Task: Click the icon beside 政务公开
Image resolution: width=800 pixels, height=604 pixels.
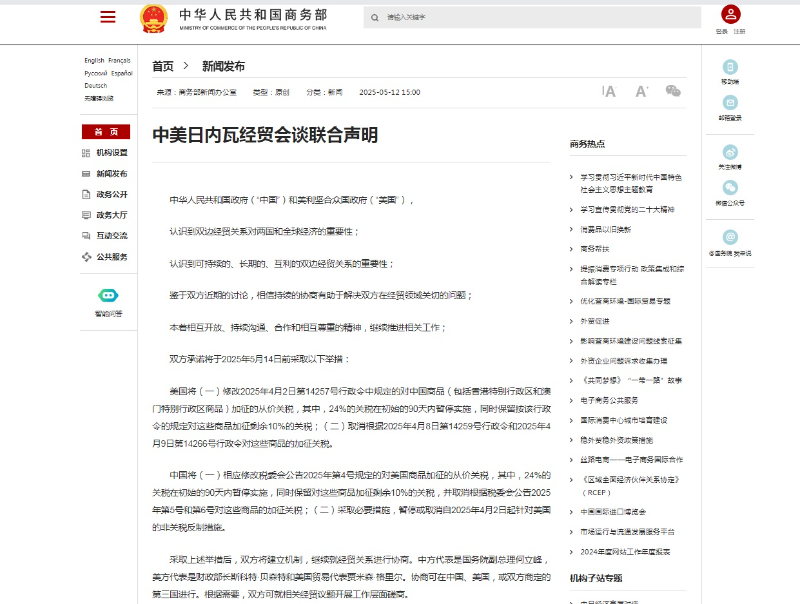Action: point(86,194)
